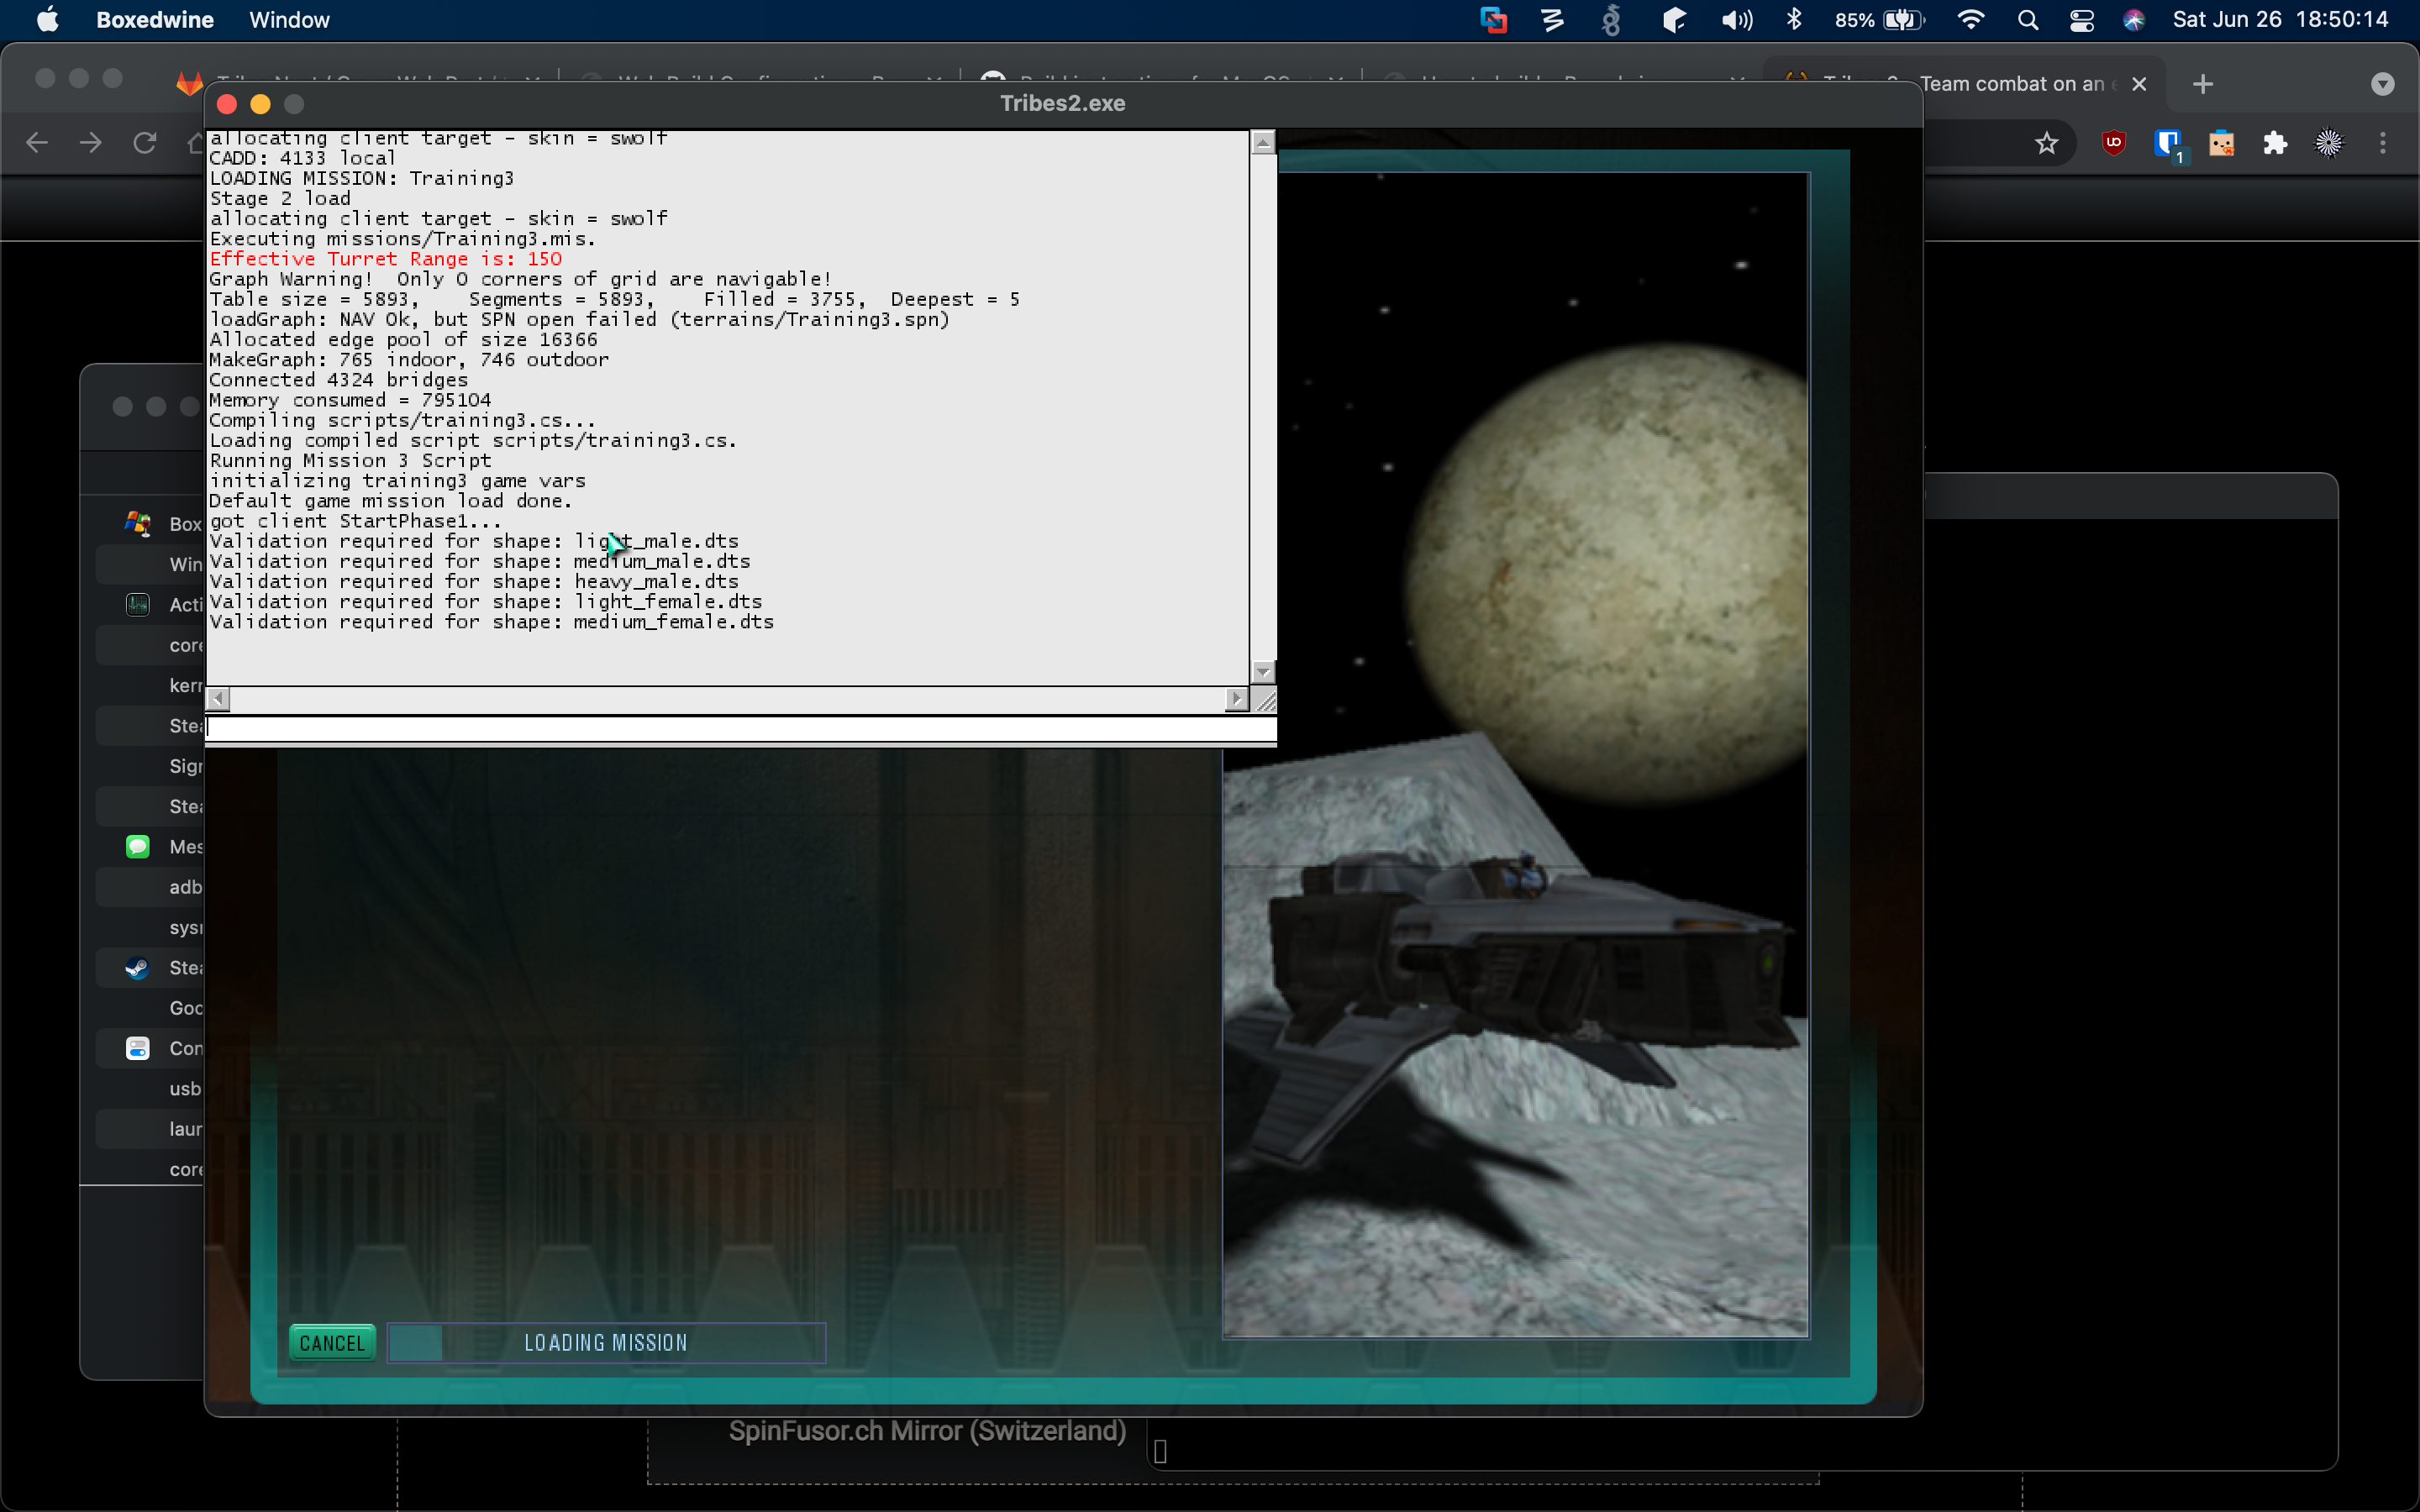Image resolution: width=2420 pixels, height=1512 pixels.
Task: Select the Control Center row in background list
Action: pos(150,1048)
